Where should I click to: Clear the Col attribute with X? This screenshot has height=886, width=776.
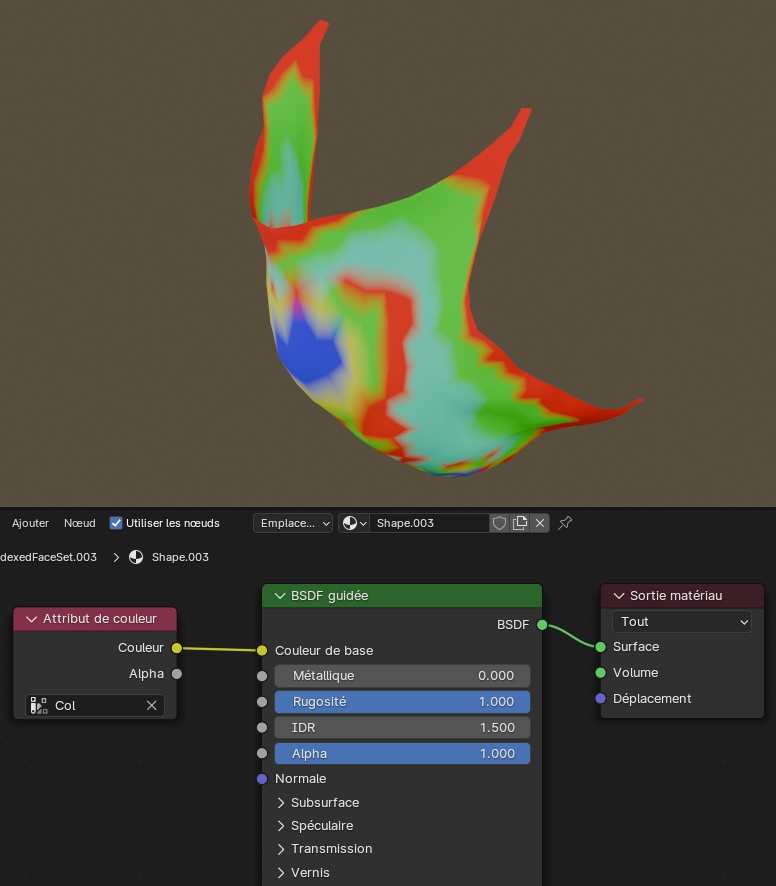[x=151, y=706]
